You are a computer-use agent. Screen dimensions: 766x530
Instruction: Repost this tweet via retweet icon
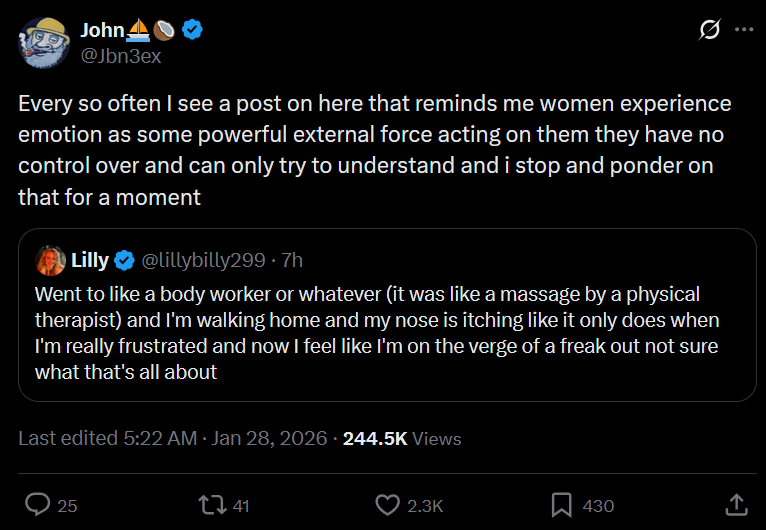click(x=212, y=505)
